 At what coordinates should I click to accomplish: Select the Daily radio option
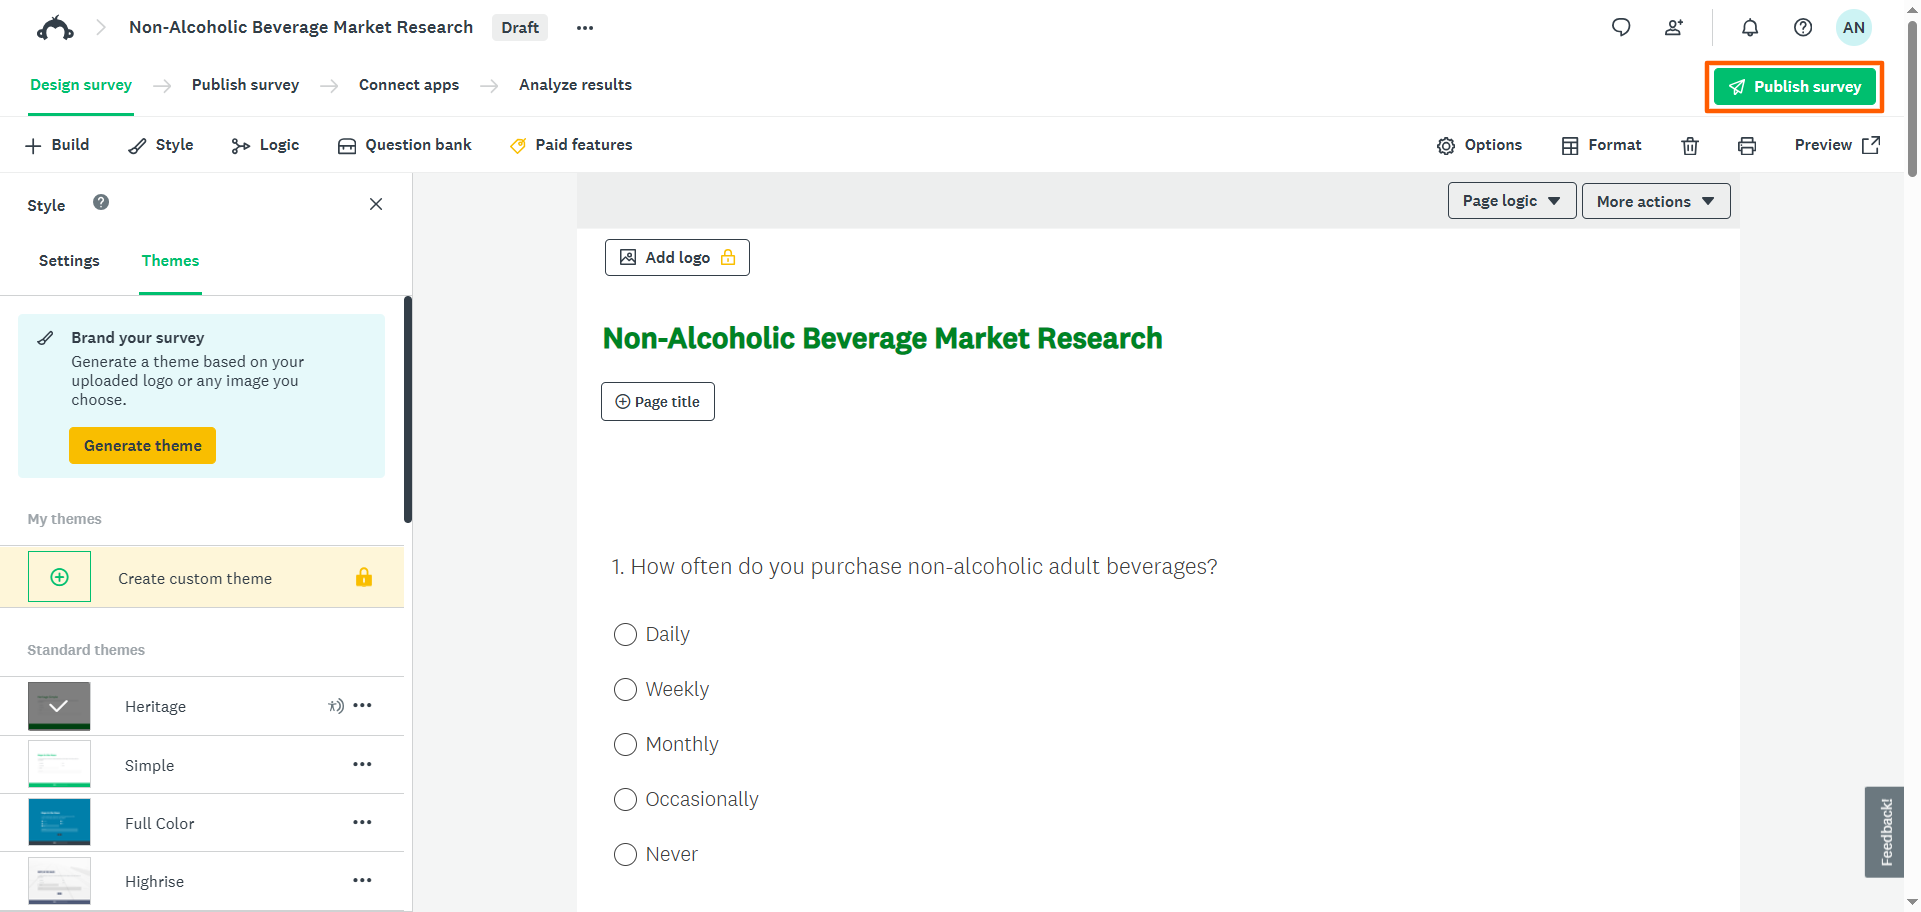tap(625, 635)
